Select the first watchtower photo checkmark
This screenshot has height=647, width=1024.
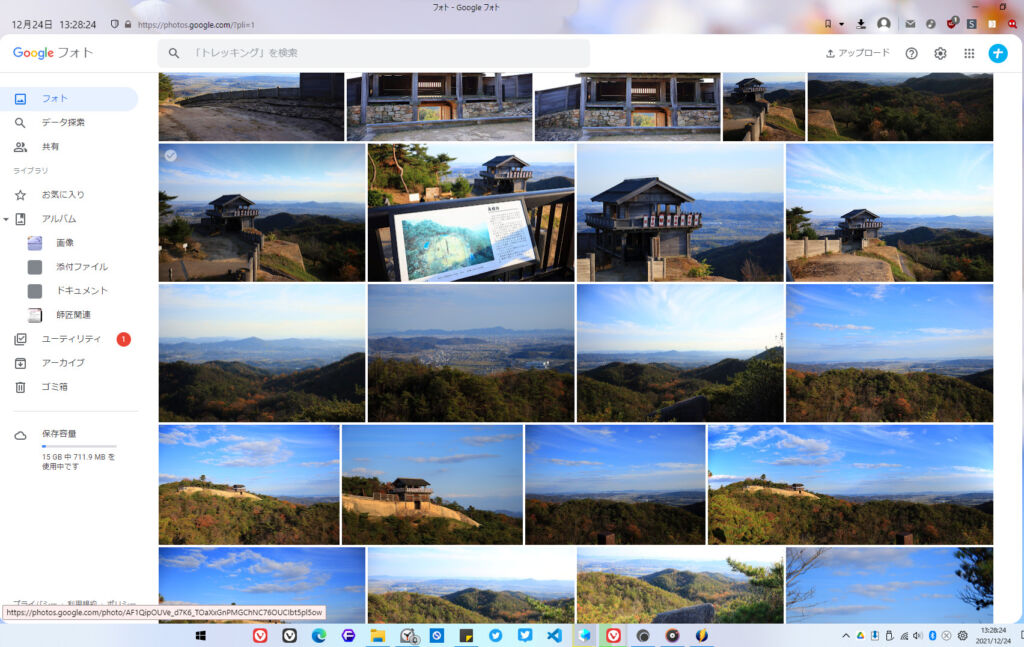coord(170,155)
